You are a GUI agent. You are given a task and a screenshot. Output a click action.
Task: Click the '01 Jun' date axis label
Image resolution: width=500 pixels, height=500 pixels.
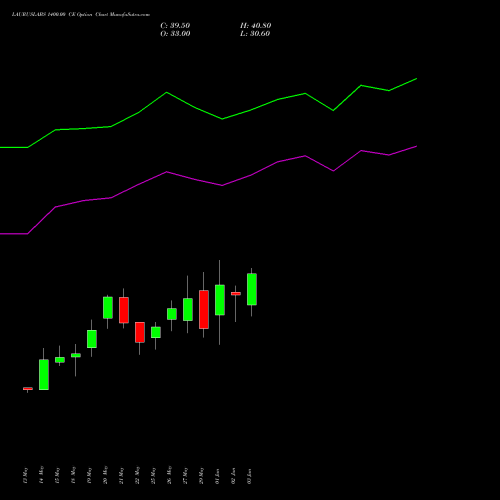[217, 475]
